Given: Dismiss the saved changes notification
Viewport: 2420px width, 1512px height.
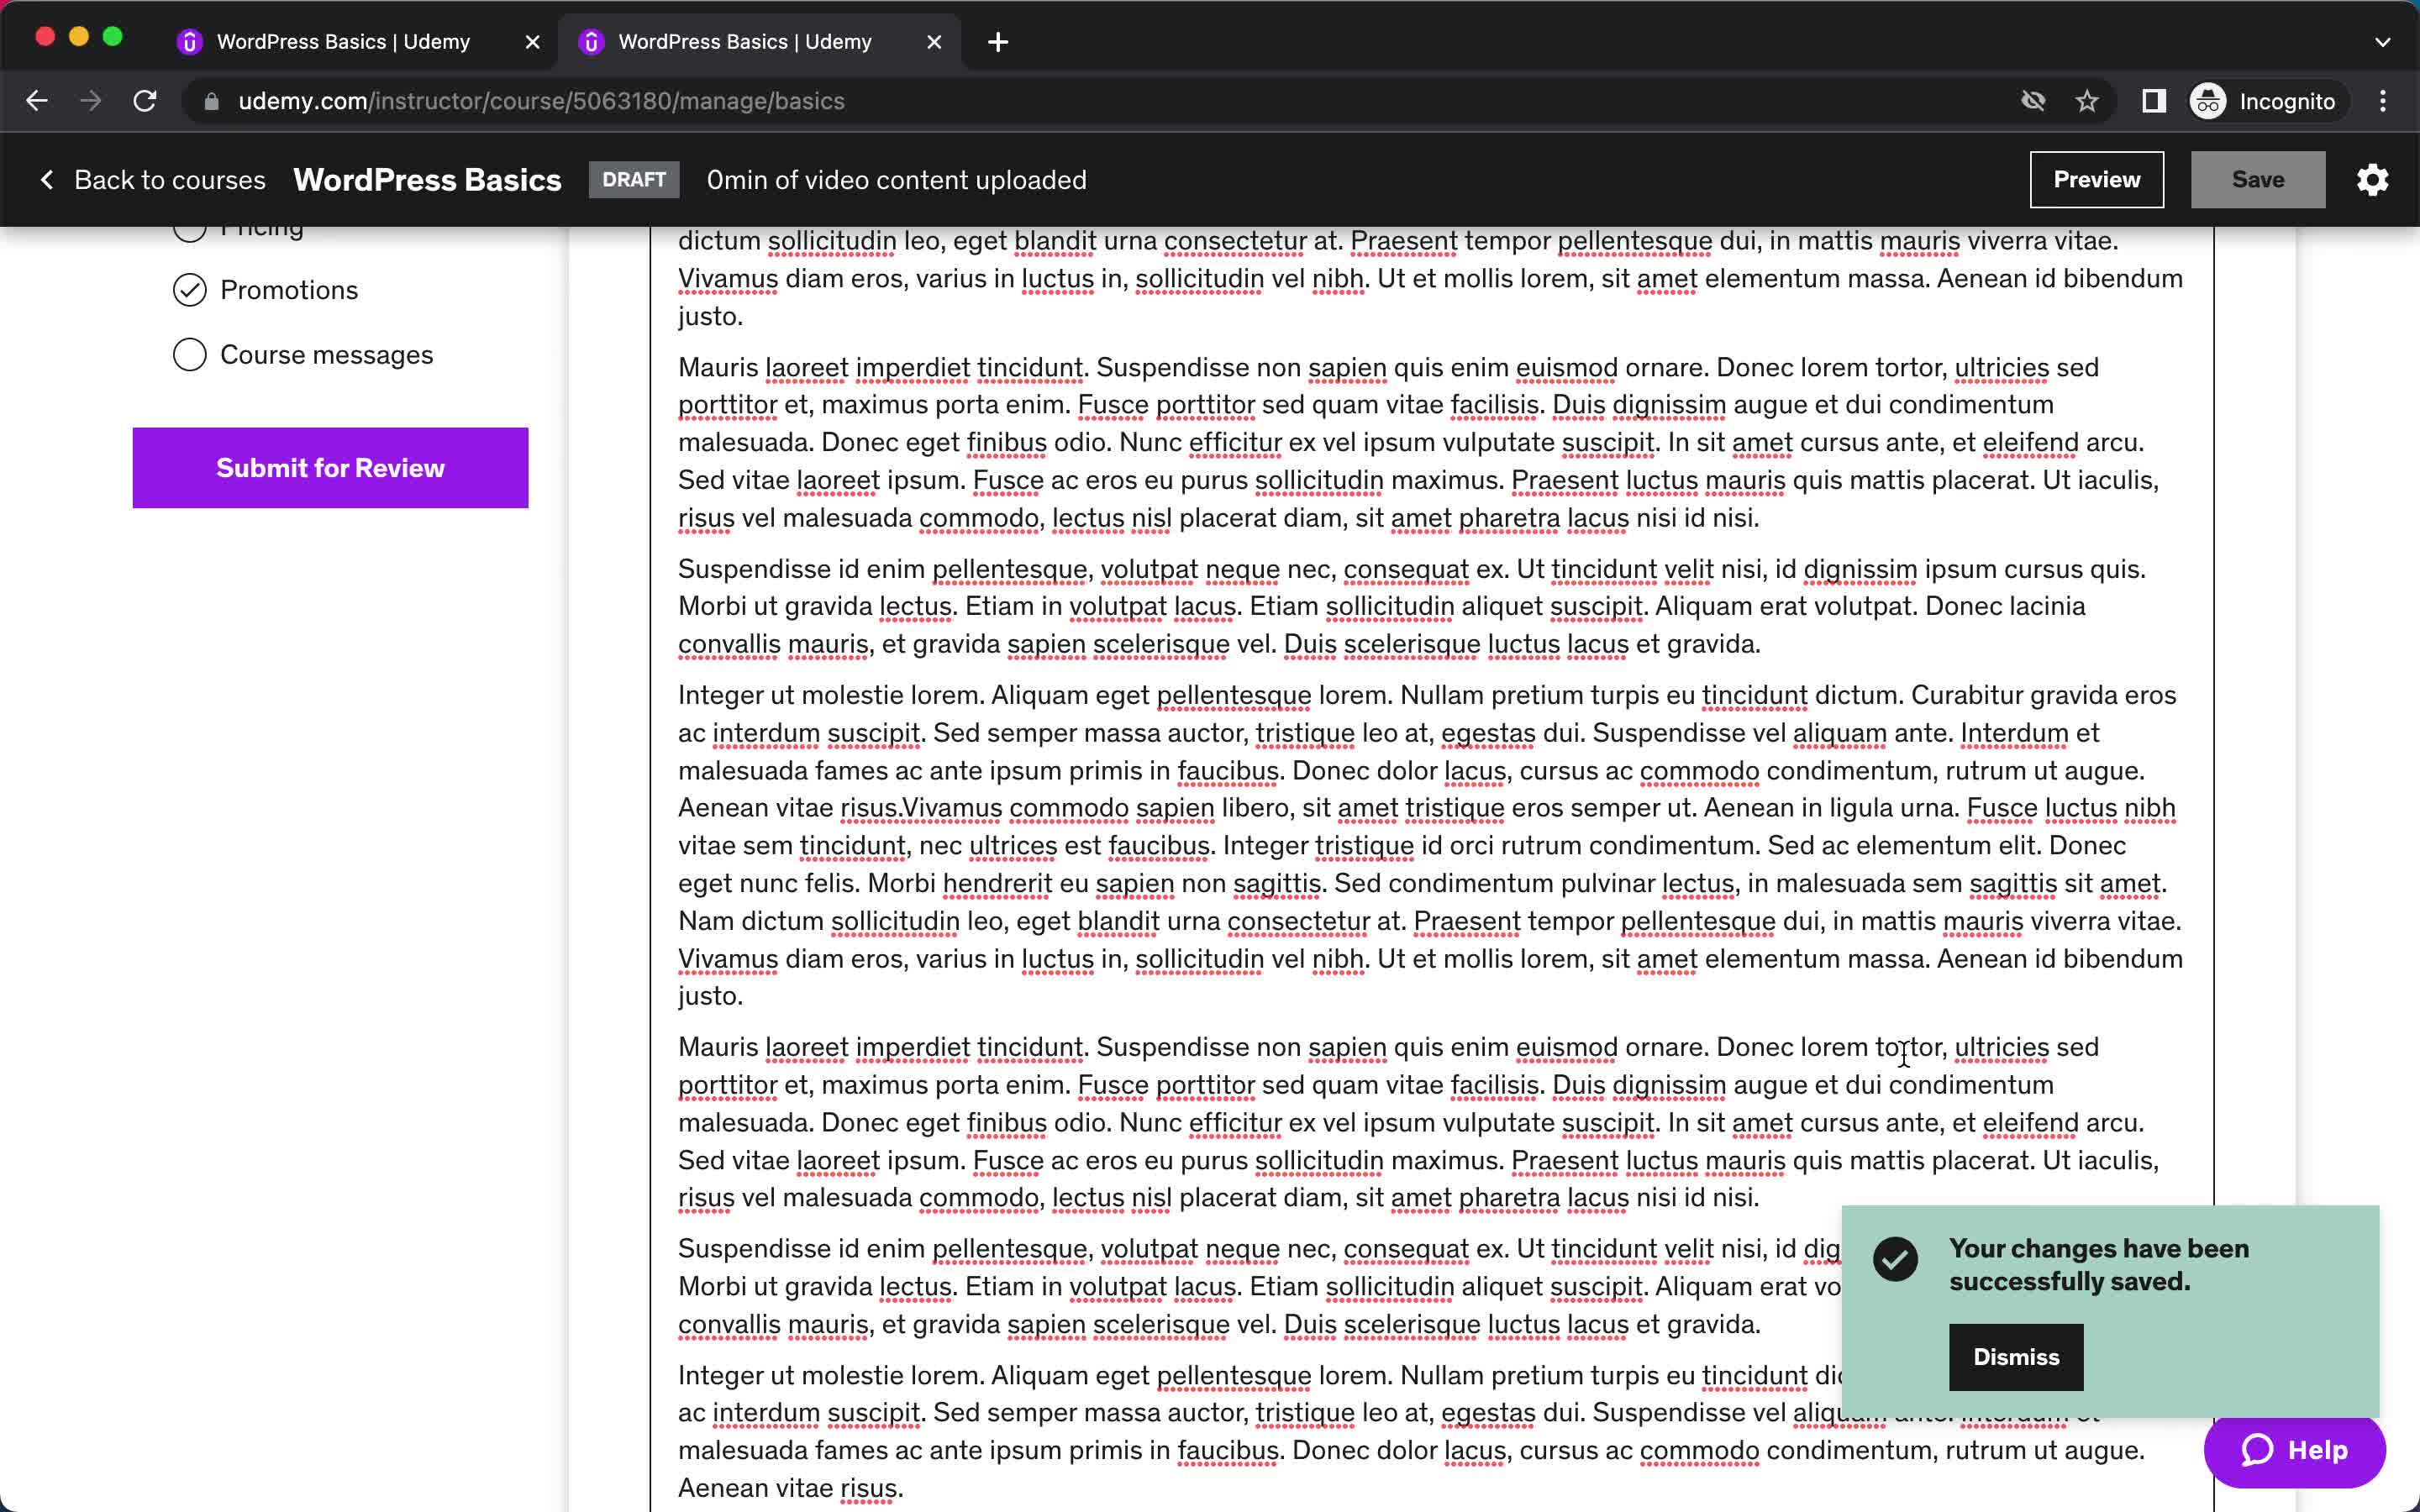Looking at the screenshot, I should click(2016, 1357).
